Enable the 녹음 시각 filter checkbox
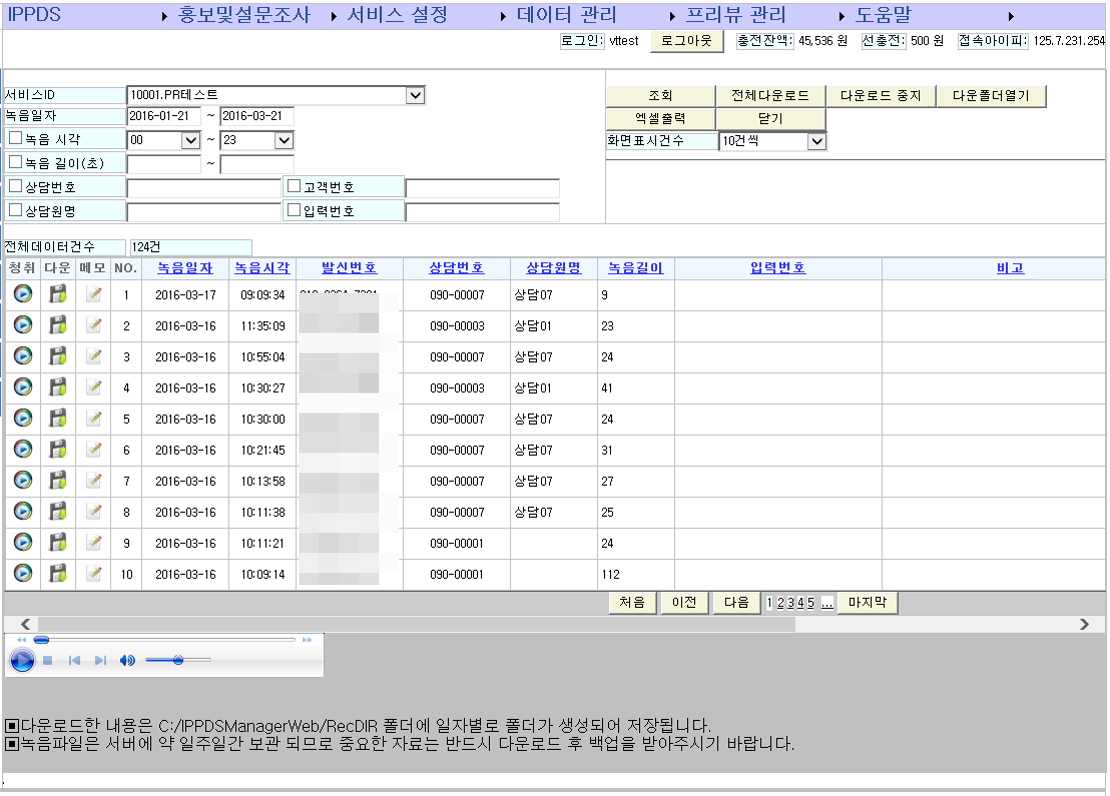The width and height of the screenshot is (1110, 796). pyautogui.click(x=15, y=139)
